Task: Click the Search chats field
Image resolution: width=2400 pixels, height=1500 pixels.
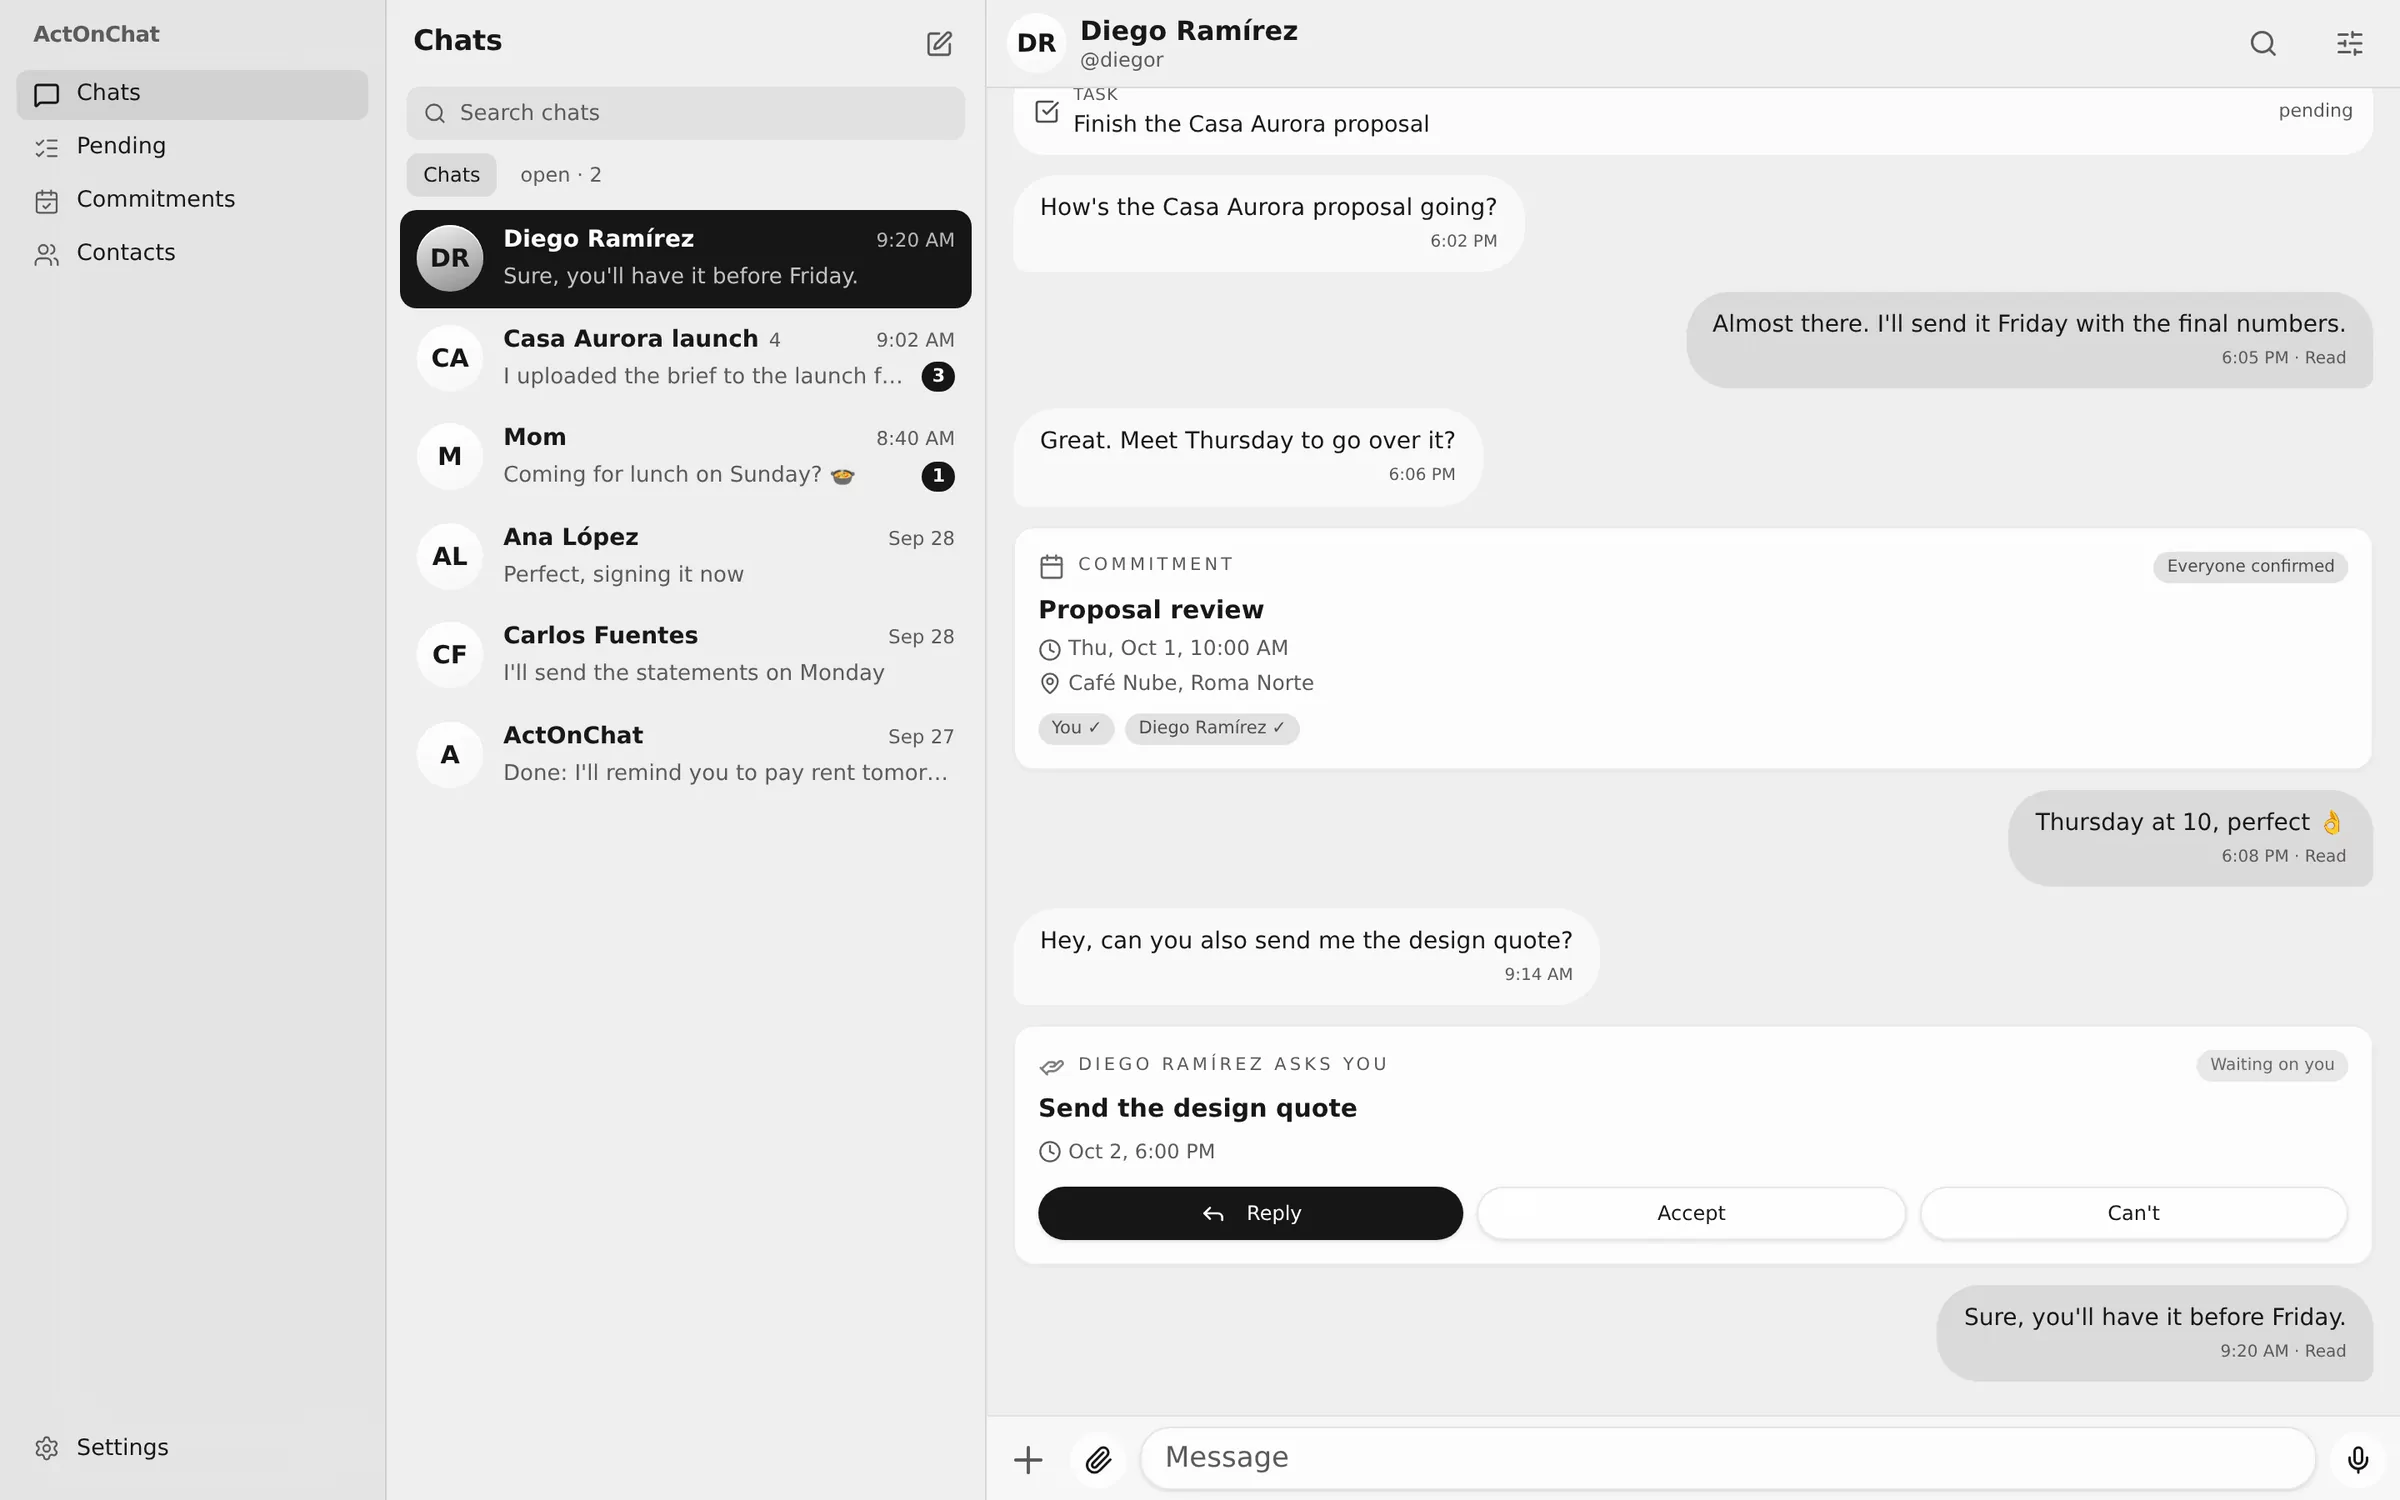Action: [x=685, y=113]
